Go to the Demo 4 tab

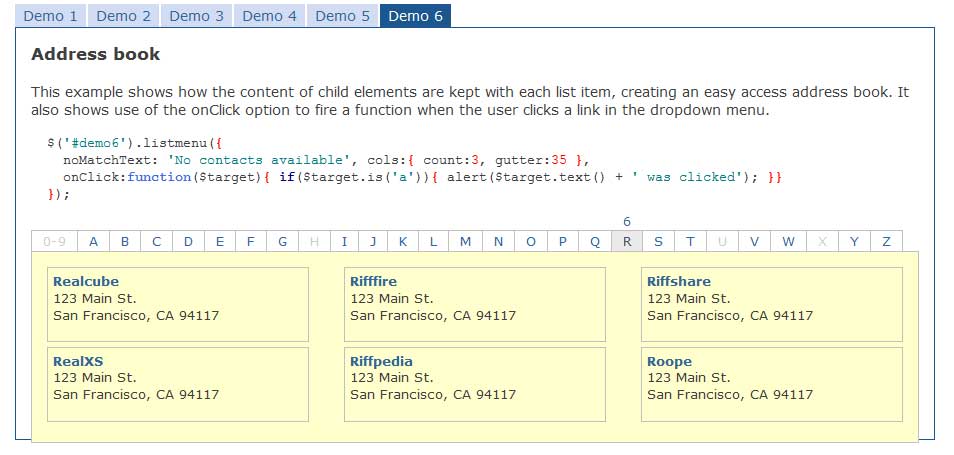(270, 16)
